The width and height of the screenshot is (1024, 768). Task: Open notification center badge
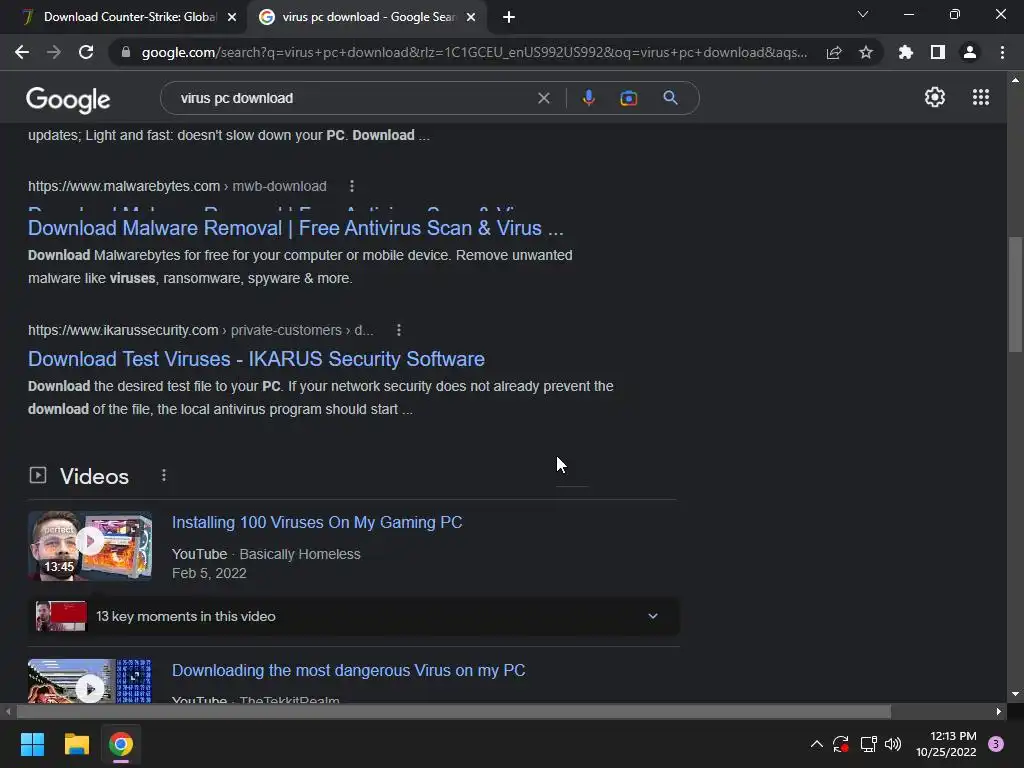(x=995, y=744)
